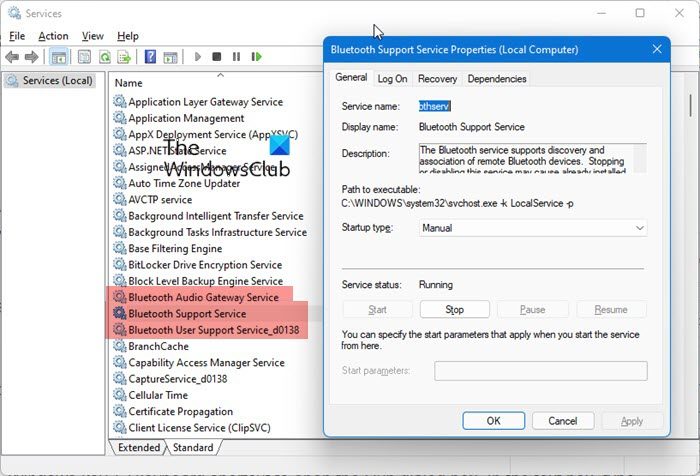Switch to the Log On tab
The image size is (700, 476).
392,79
